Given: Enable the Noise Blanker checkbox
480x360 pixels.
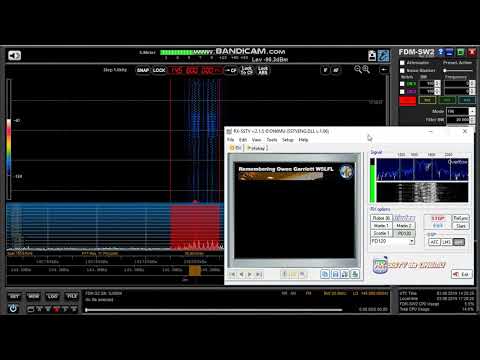Looking at the screenshot, I should (x=402, y=71).
